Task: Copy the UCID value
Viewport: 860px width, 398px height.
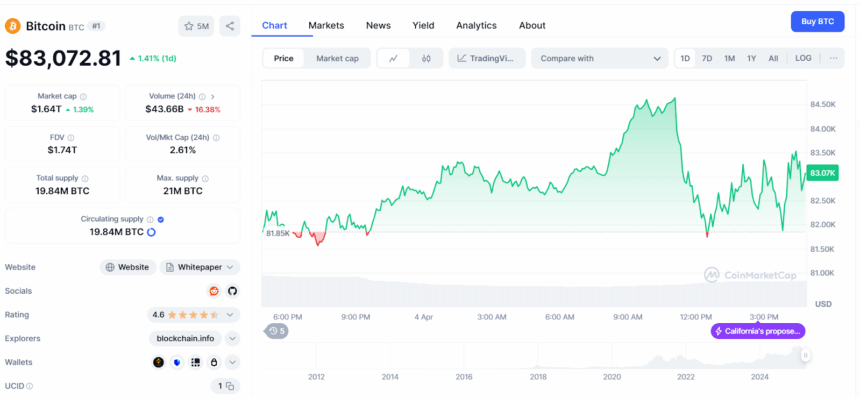Action: (230, 386)
